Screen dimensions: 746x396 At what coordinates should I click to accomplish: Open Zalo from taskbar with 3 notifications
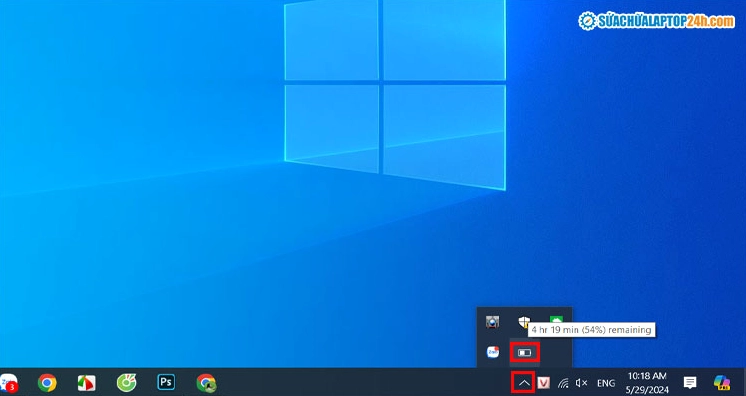pyautogui.click(x=9, y=383)
